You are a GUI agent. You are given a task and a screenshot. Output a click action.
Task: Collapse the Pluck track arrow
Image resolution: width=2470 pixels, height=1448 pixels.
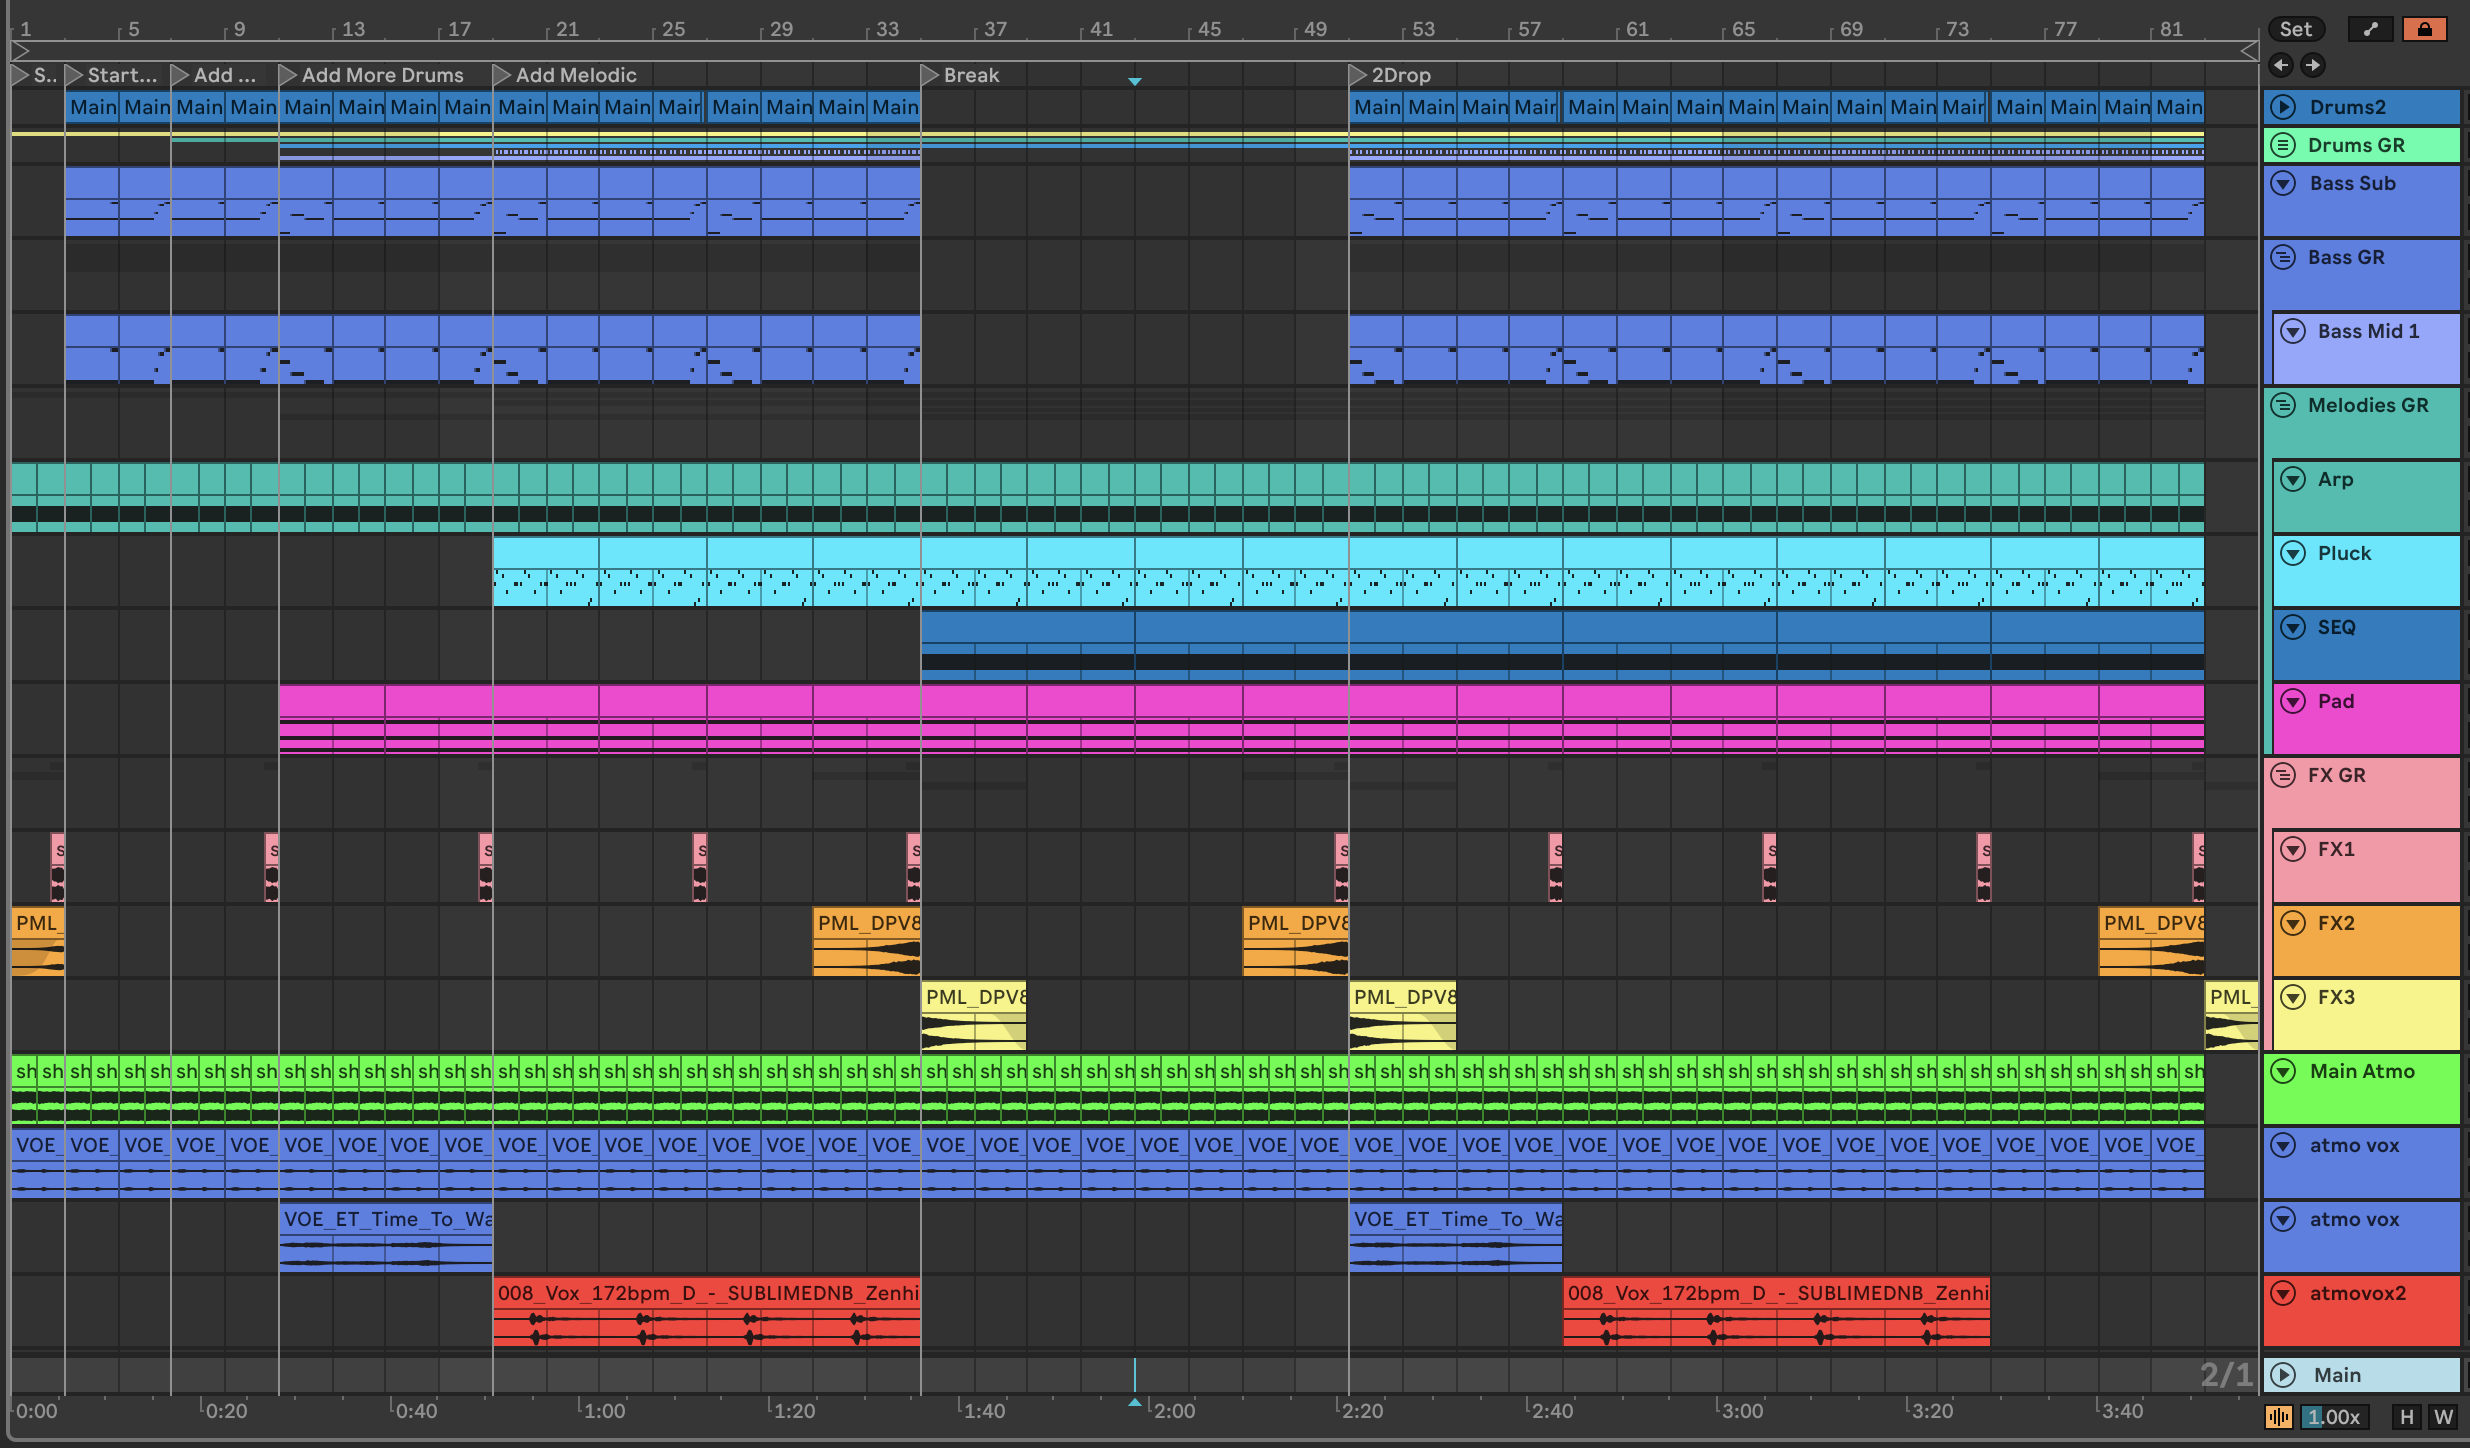tap(2293, 553)
